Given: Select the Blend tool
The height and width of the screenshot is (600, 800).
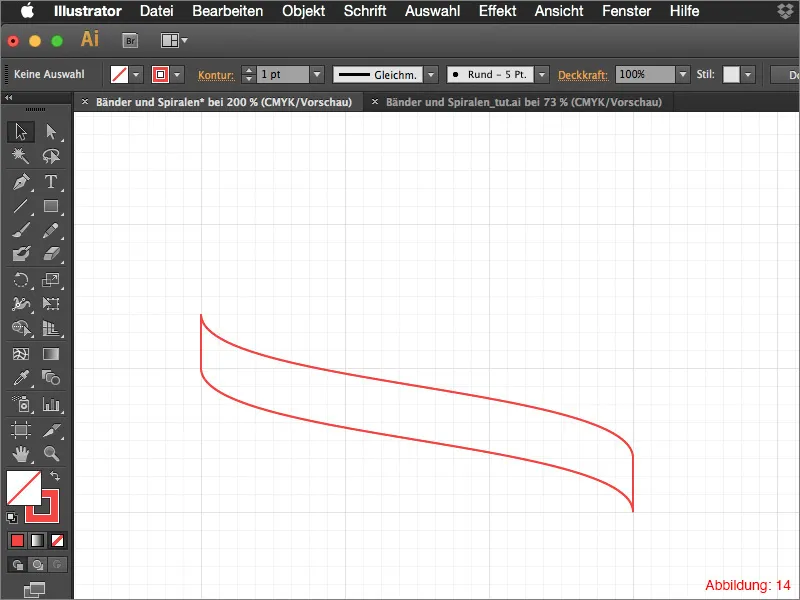Looking at the screenshot, I should (x=51, y=378).
